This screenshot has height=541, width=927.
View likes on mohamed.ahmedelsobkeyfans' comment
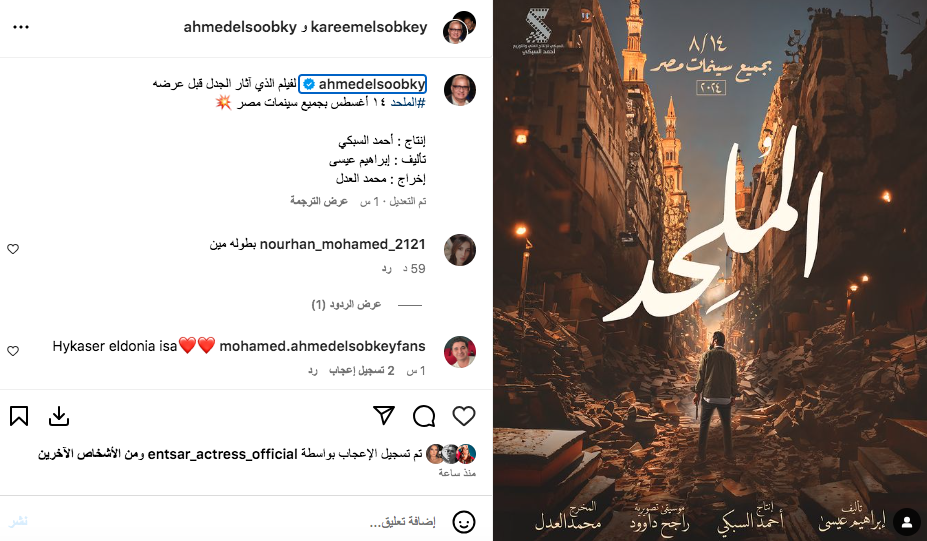[x=361, y=371]
